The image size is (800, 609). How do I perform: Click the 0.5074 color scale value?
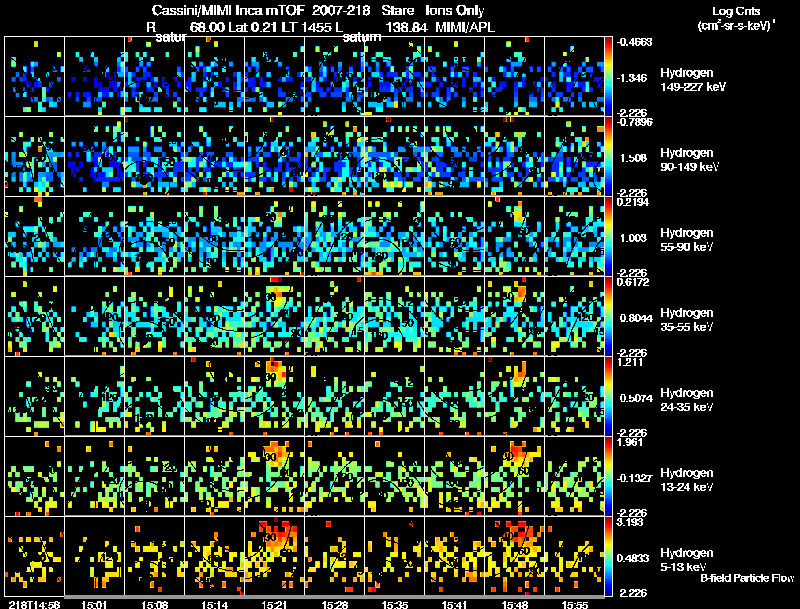[x=636, y=398]
